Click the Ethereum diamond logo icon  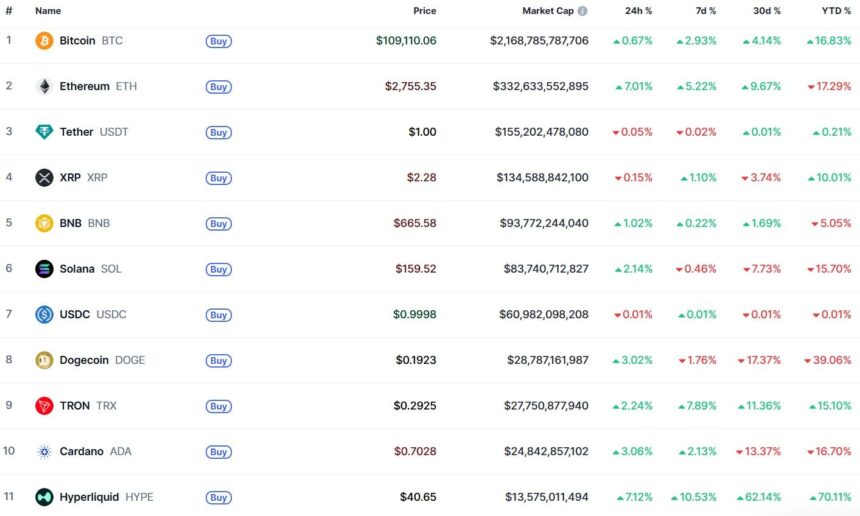click(44, 86)
